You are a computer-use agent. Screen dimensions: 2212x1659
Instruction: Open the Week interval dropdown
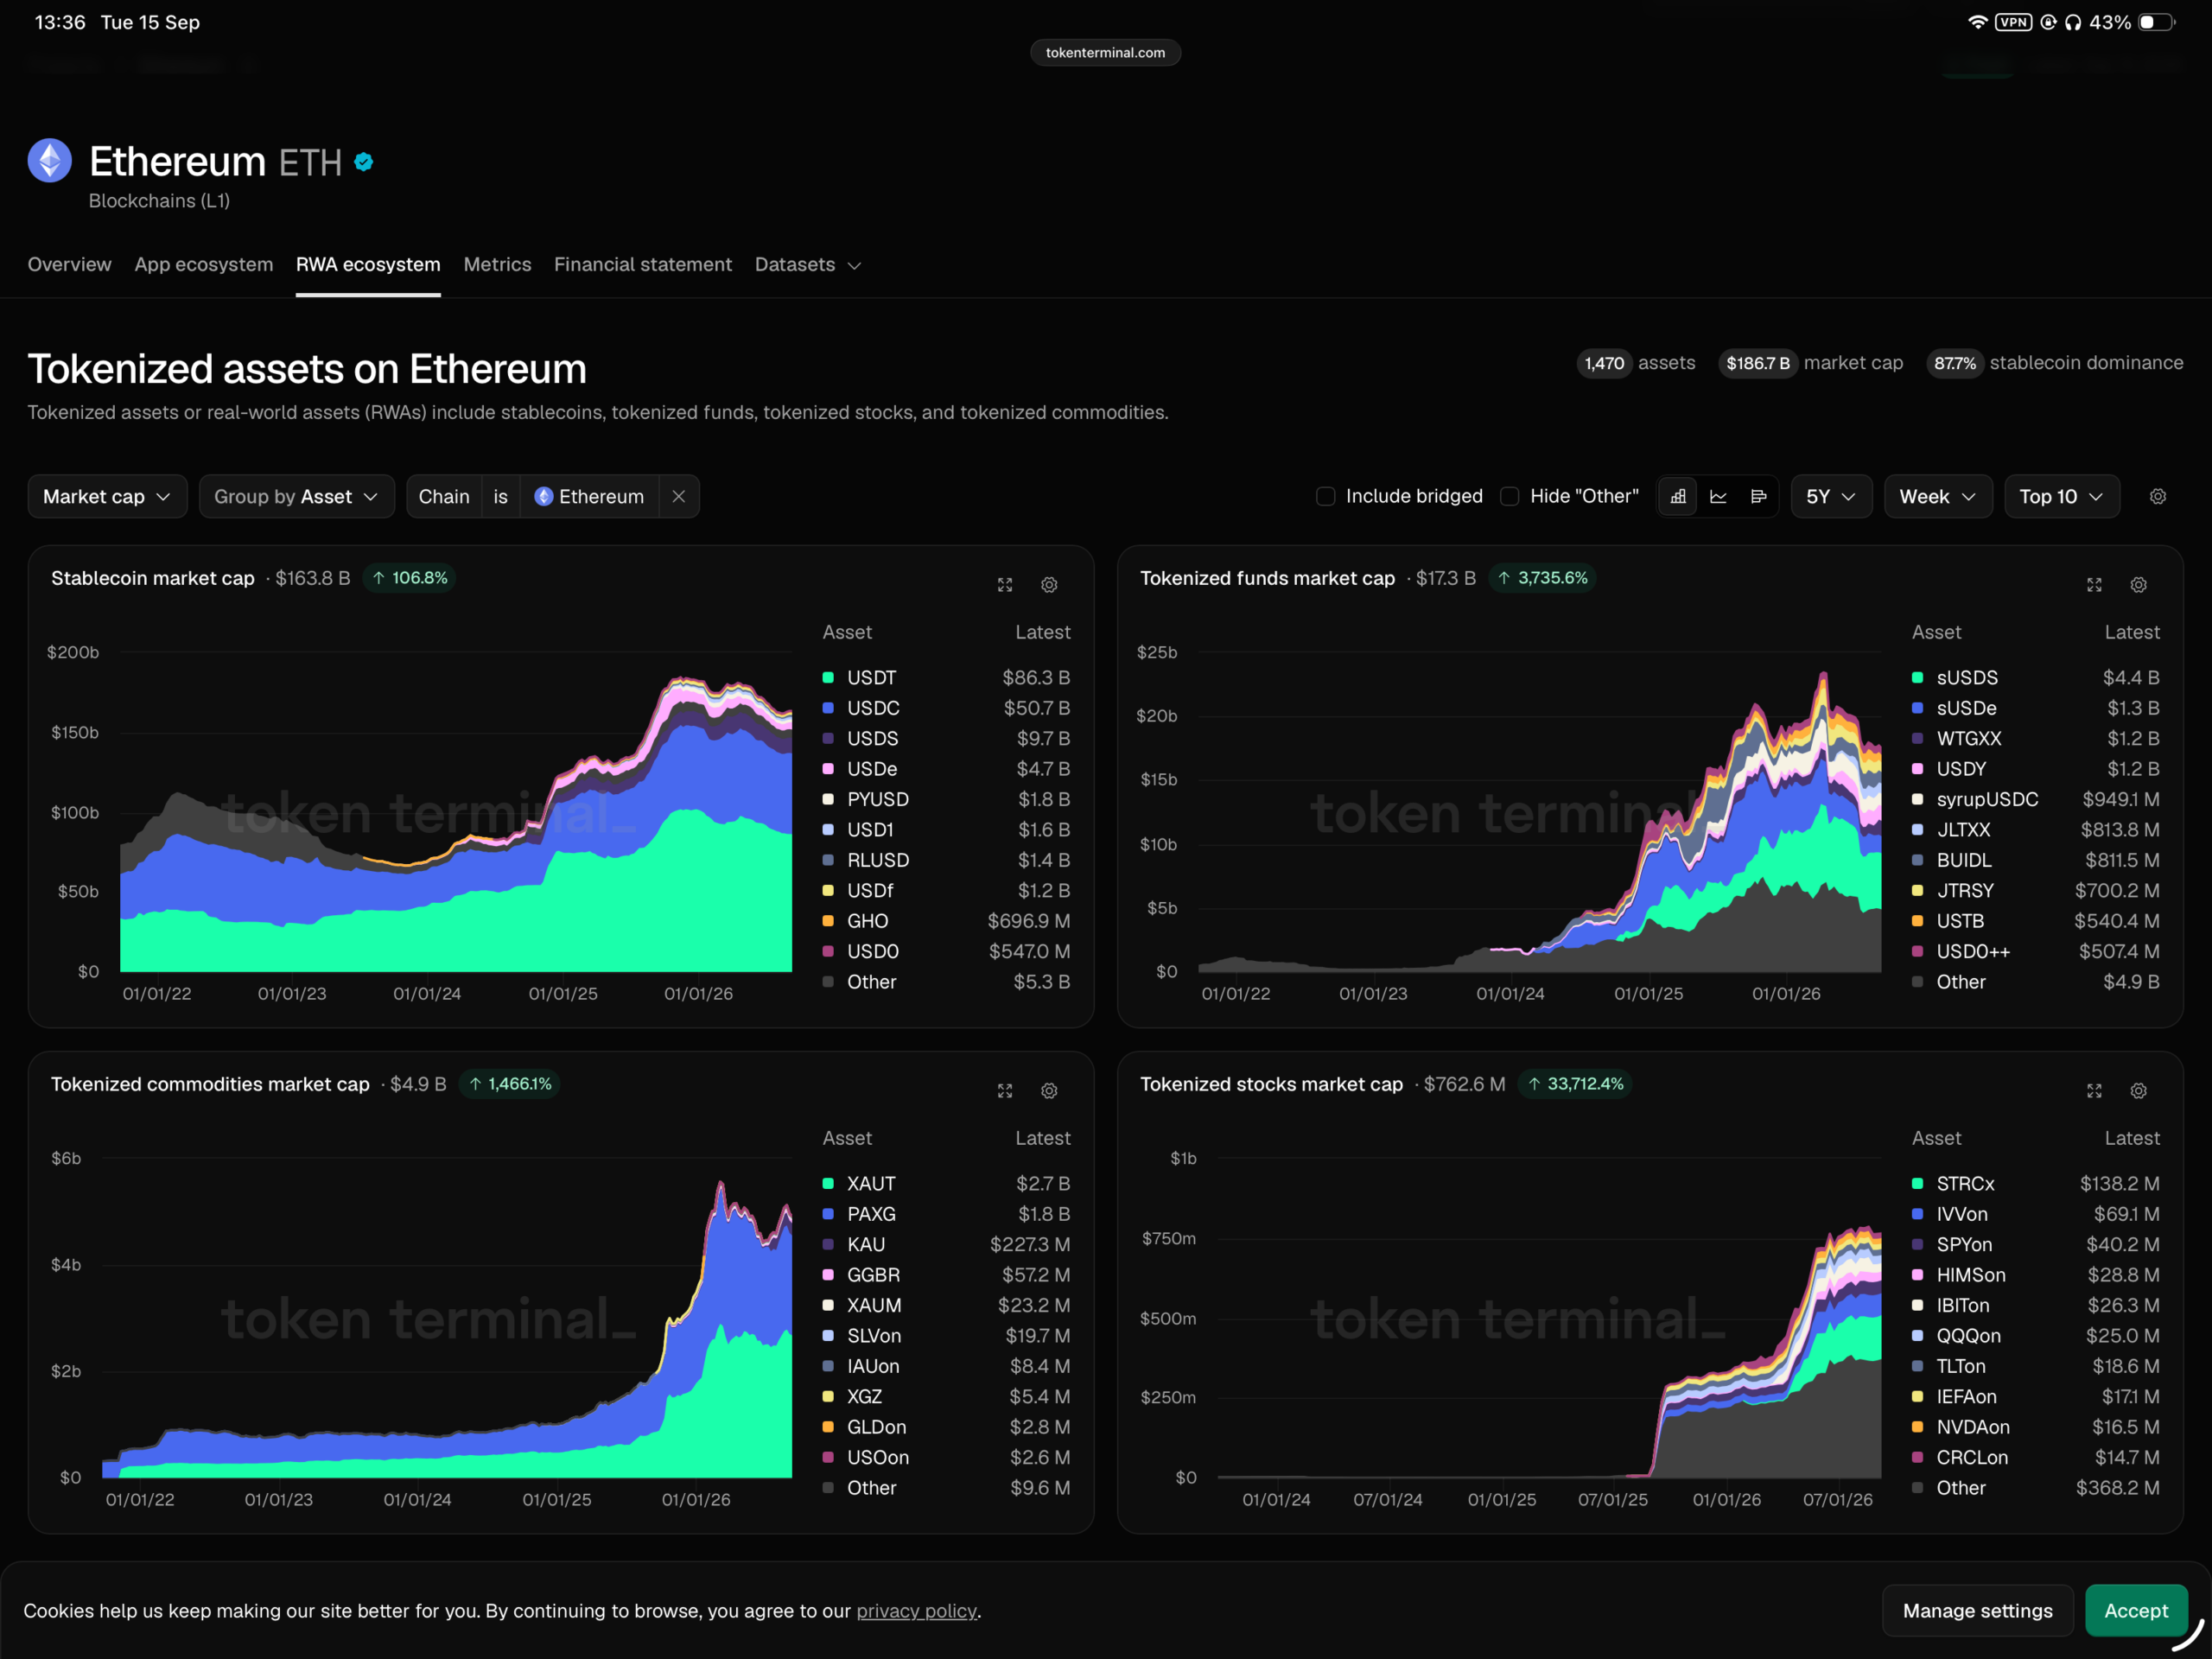(x=1937, y=497)
